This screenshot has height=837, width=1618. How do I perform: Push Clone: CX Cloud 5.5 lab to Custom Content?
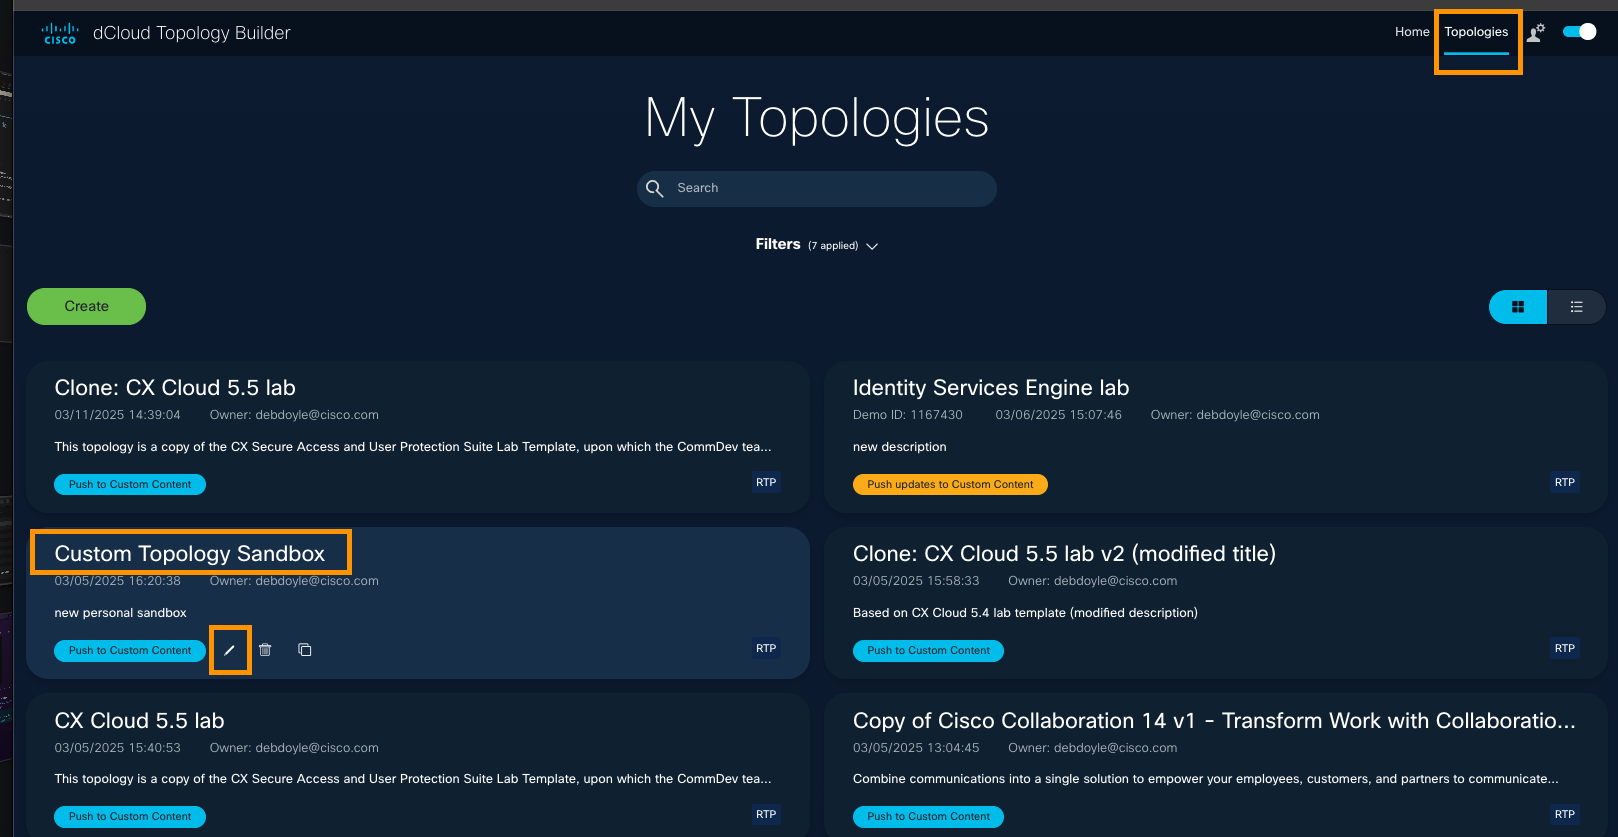click(x=130, y=485)
